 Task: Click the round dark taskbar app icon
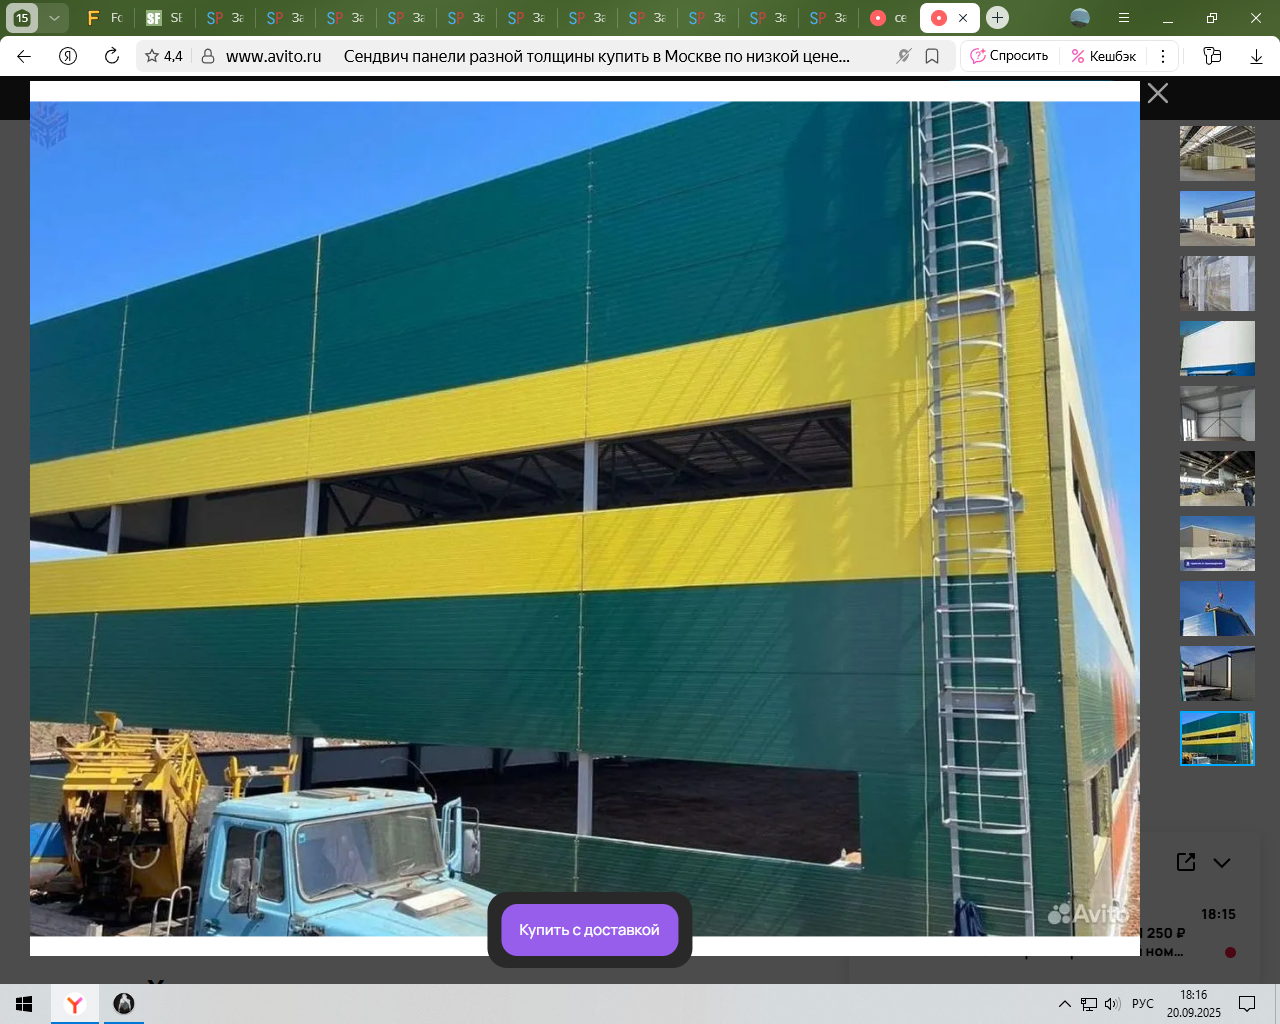click(x=124, y=1004)
